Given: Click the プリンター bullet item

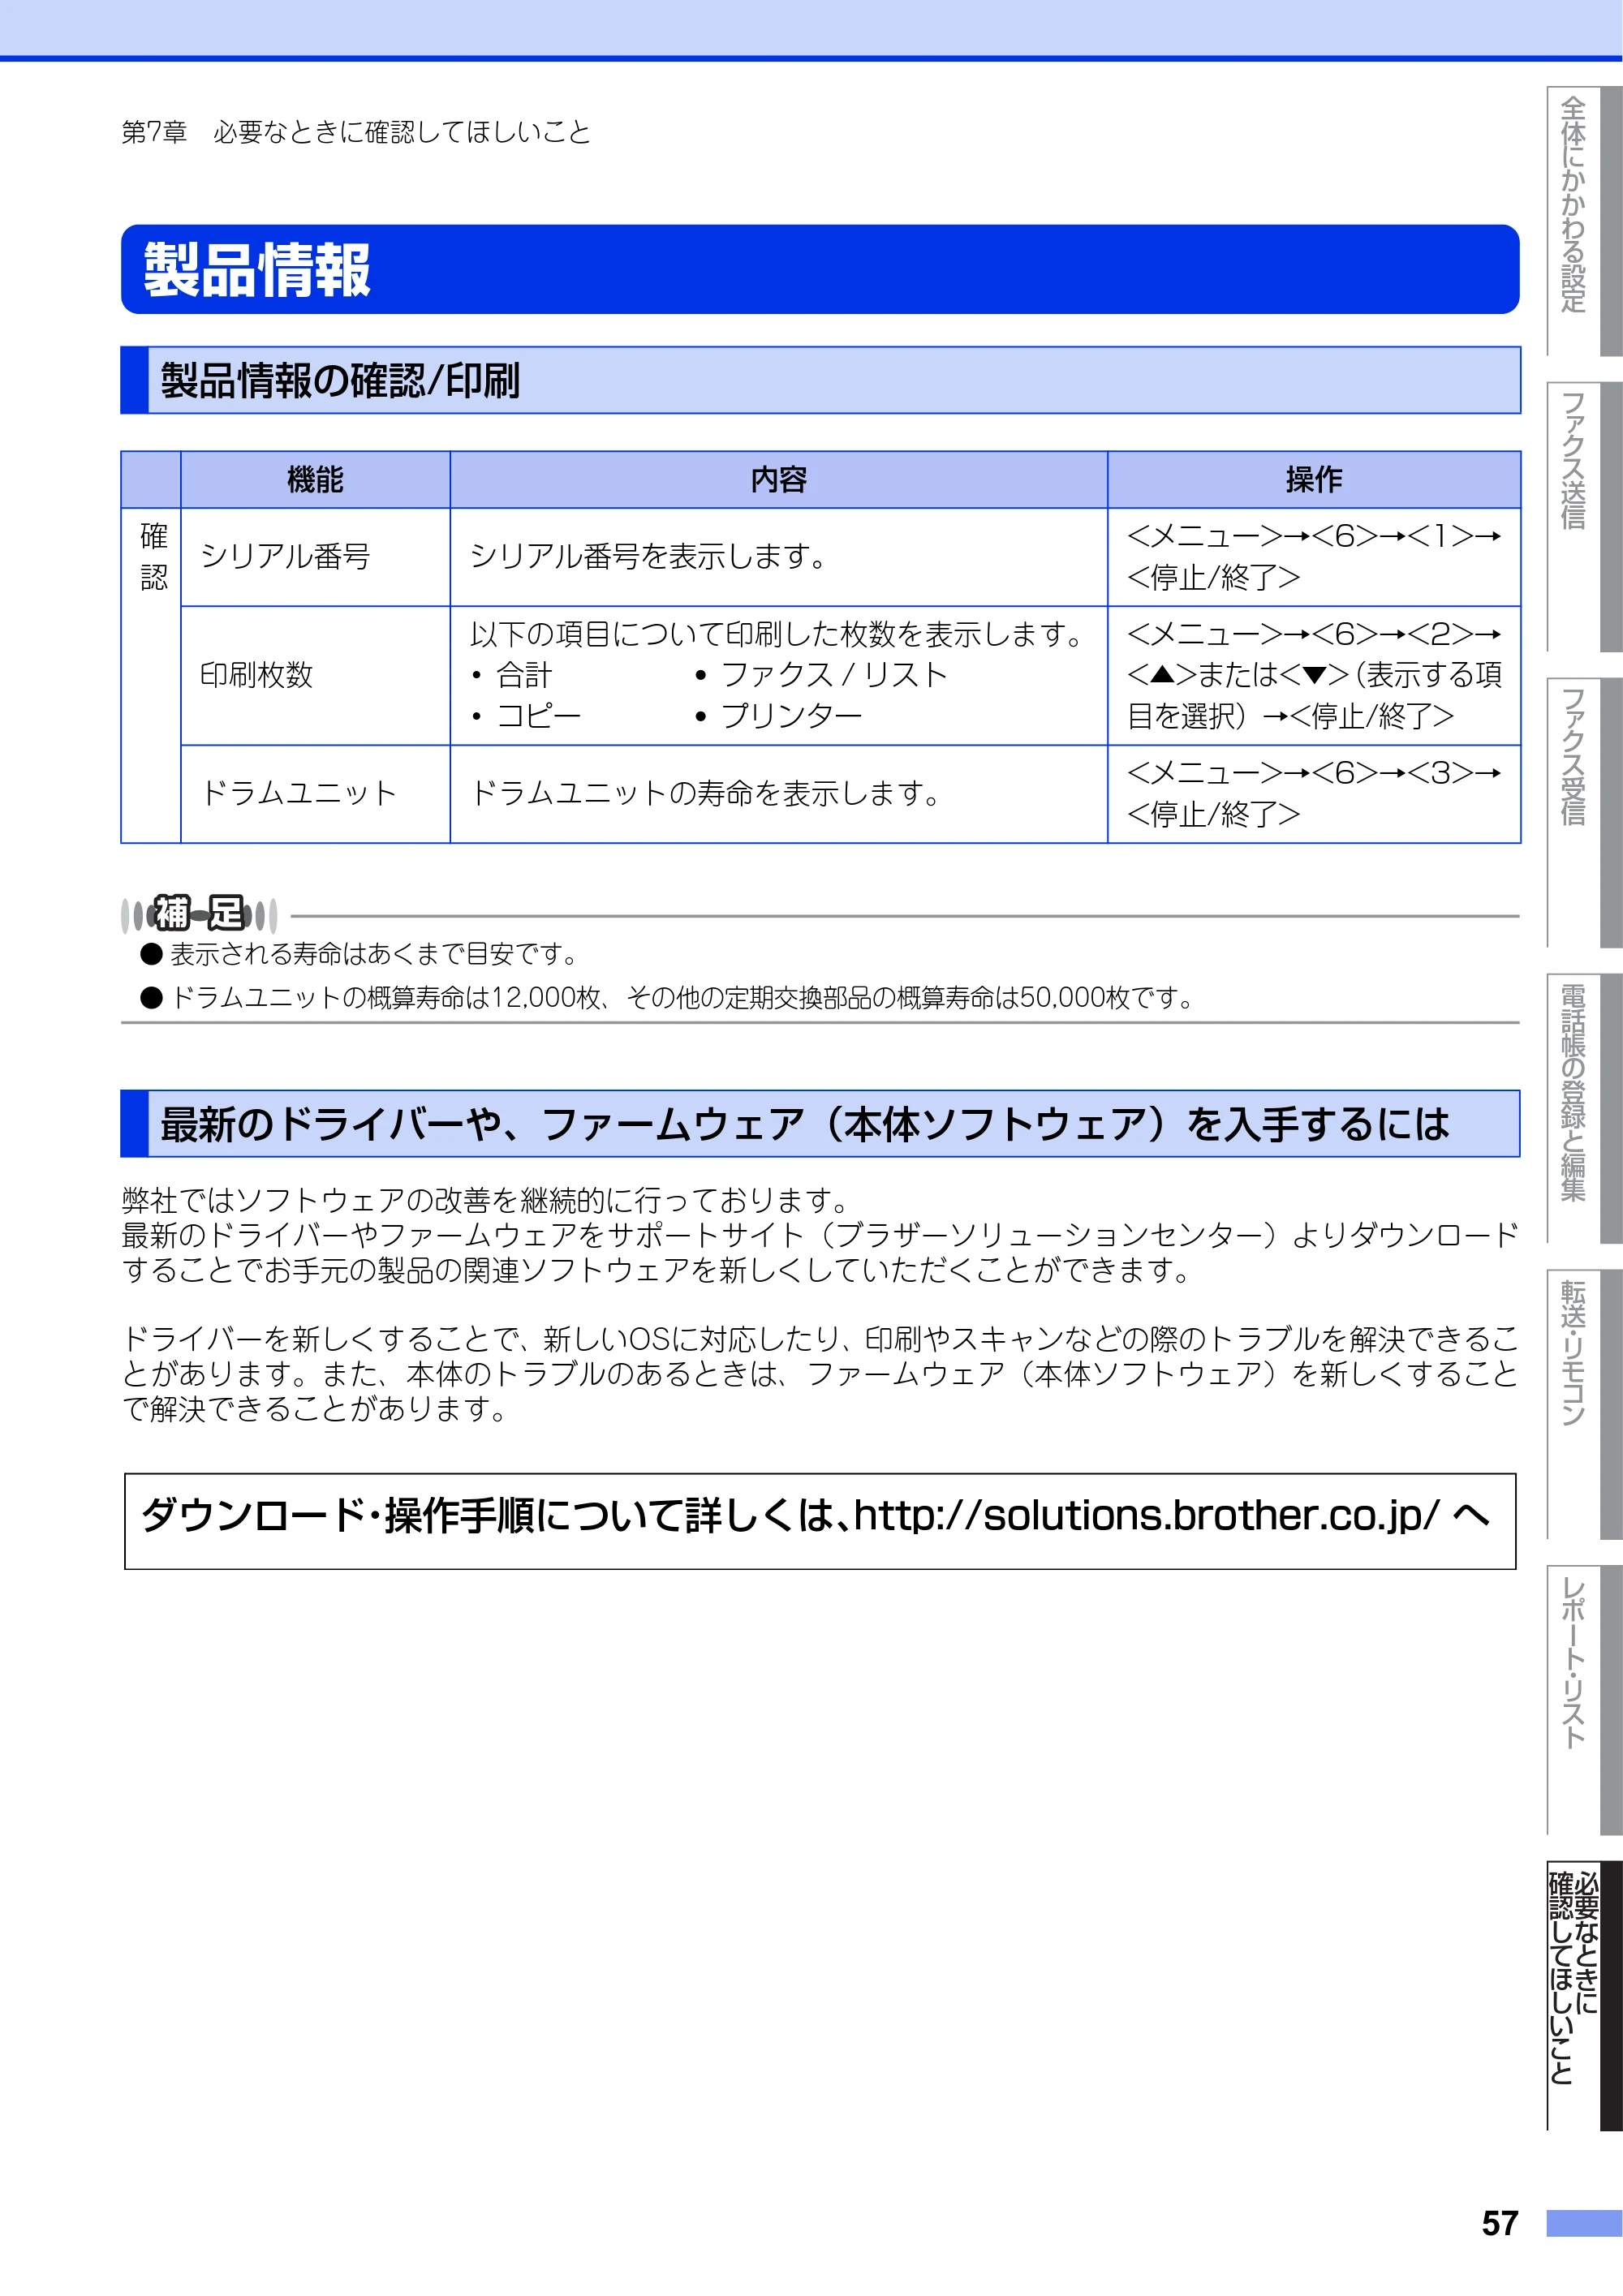Looking at the screenshot, I should point(778,717).
